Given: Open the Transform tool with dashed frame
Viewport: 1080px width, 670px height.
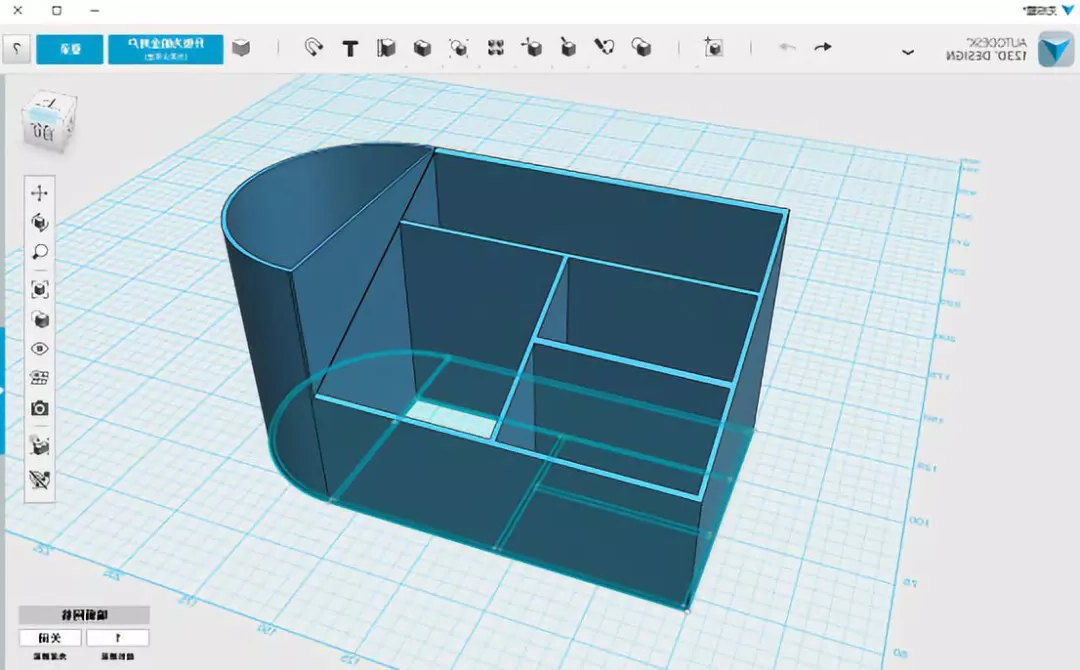Looking at the screenshot, I should pyautogui.click(x=713, y=48).
